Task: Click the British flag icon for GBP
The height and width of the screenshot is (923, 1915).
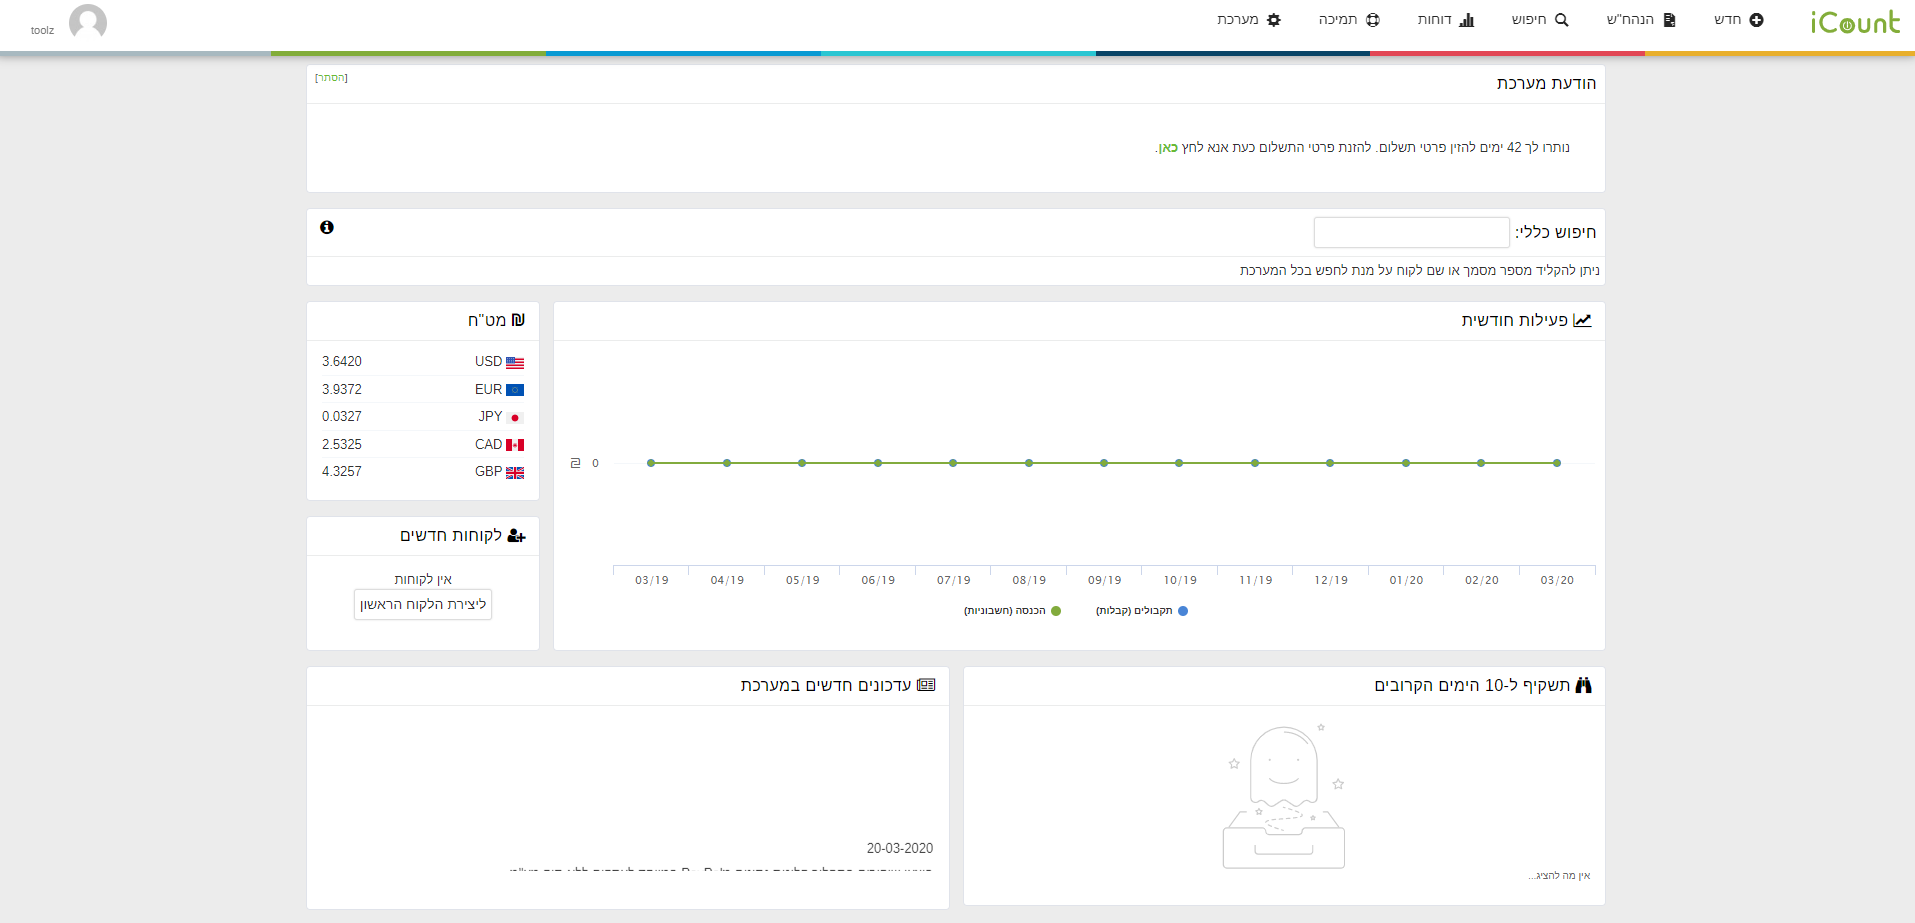Action: coord(515,472)
